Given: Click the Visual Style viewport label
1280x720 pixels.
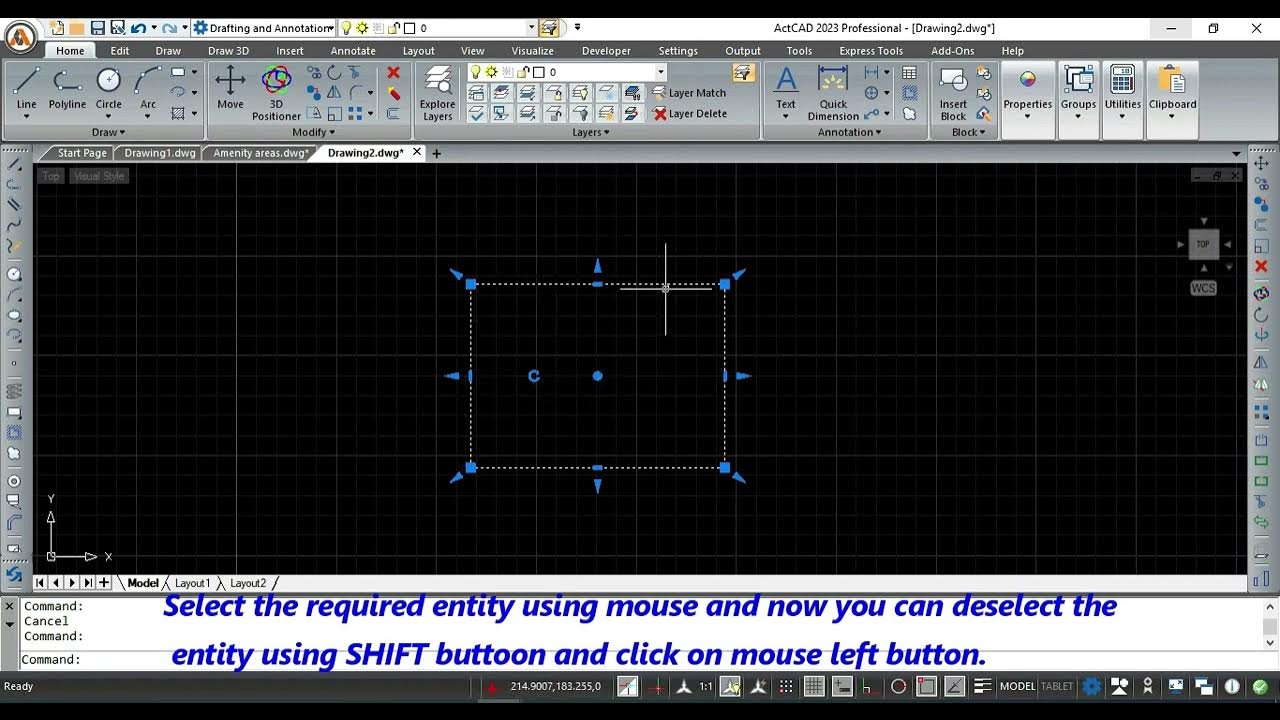Looking at the screenshot, I should click(x=99, y=176).
